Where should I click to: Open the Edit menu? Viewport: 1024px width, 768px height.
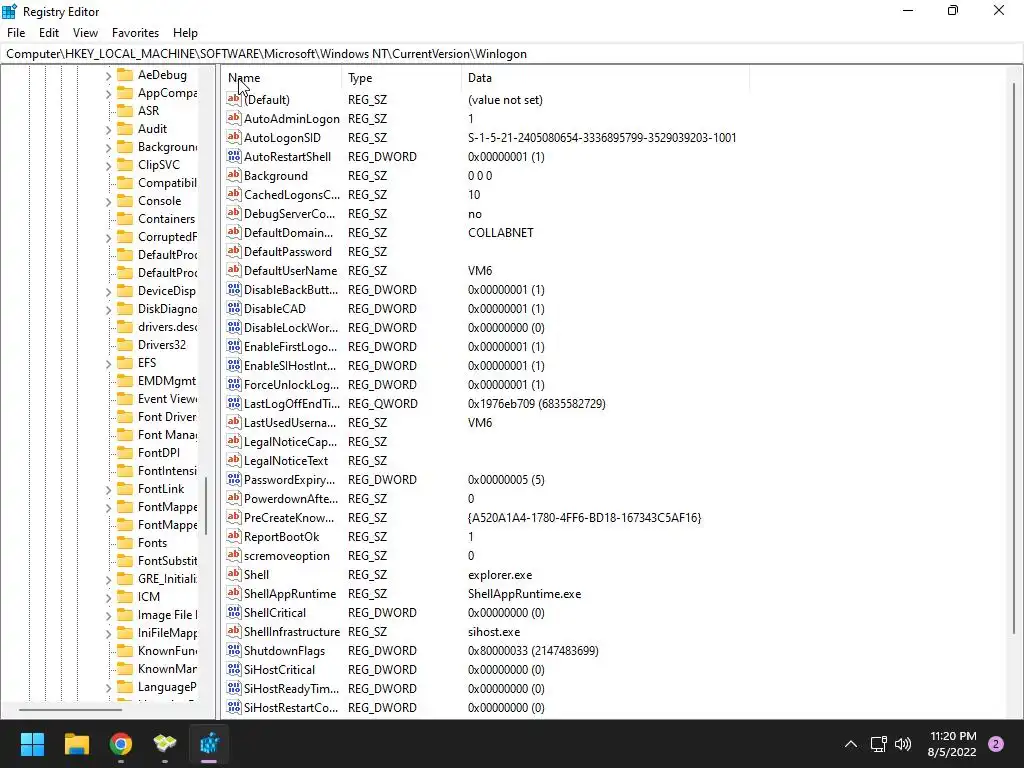(49, 33)
